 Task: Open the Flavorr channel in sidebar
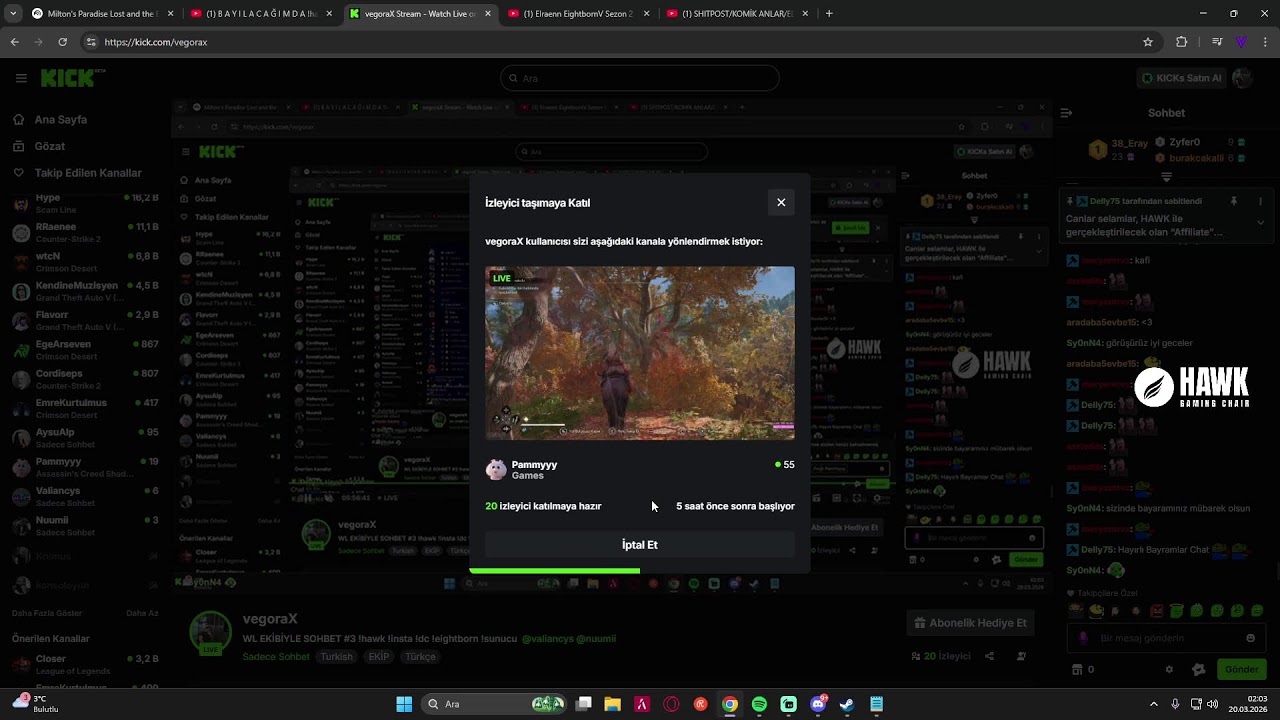(85, 321)
